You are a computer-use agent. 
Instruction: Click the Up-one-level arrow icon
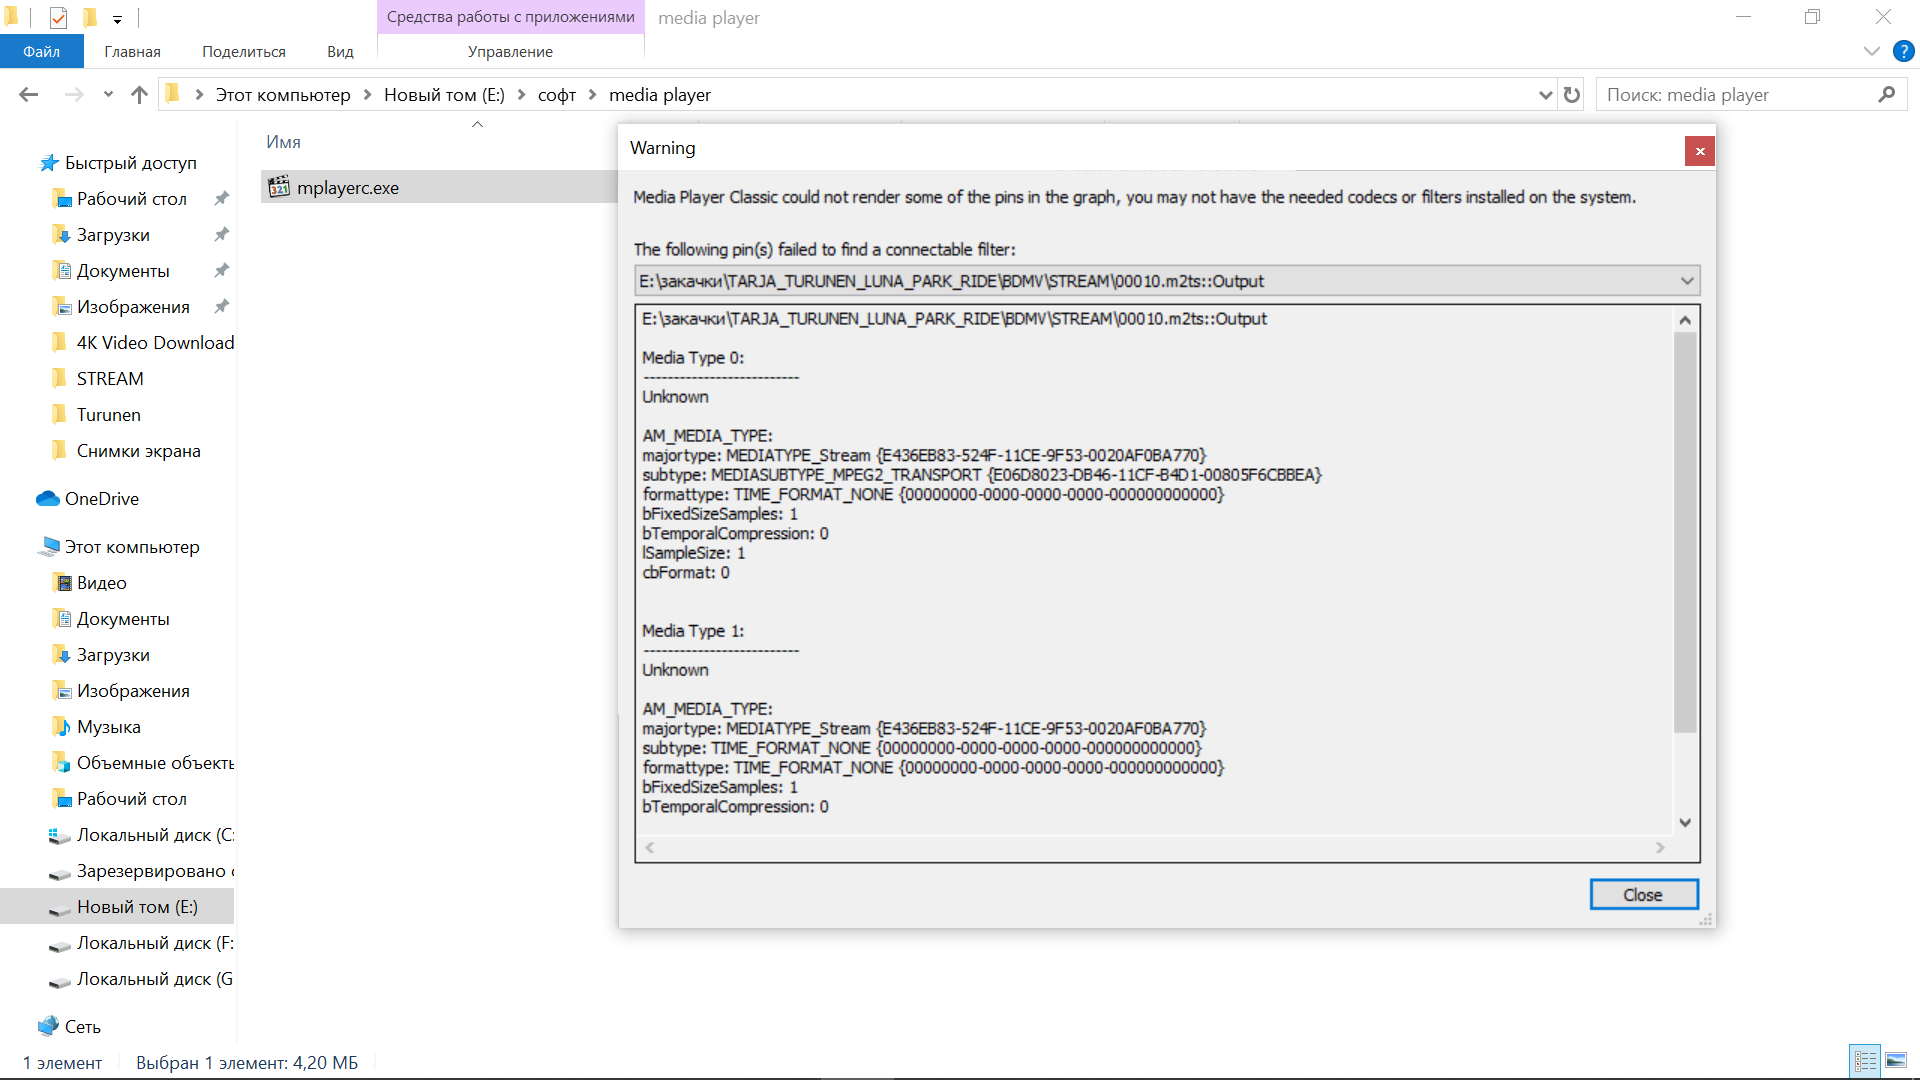coord(139,95)
